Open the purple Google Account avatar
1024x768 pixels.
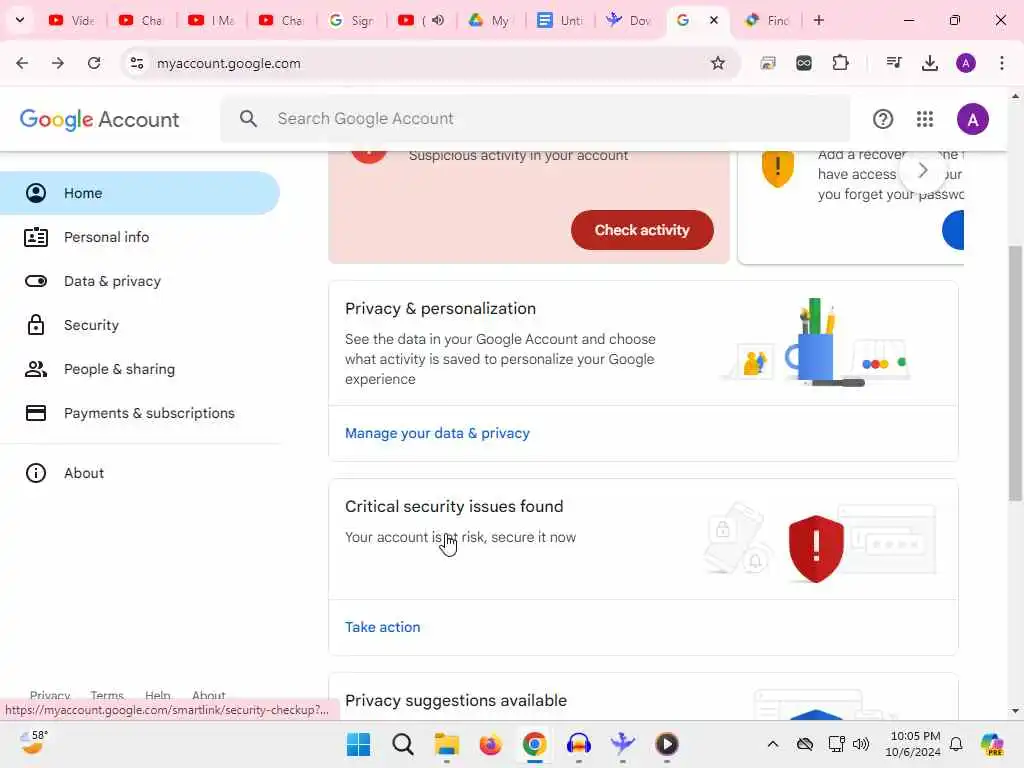pos(972,120)
